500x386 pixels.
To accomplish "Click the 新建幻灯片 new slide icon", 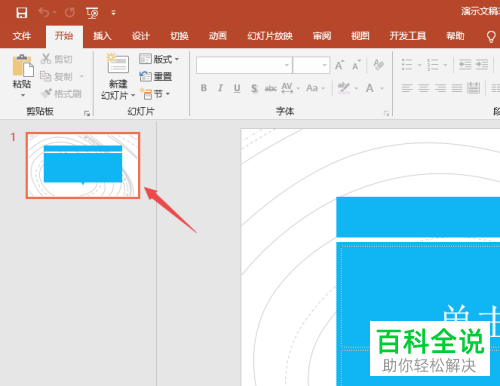I will [x=118, y=64].
